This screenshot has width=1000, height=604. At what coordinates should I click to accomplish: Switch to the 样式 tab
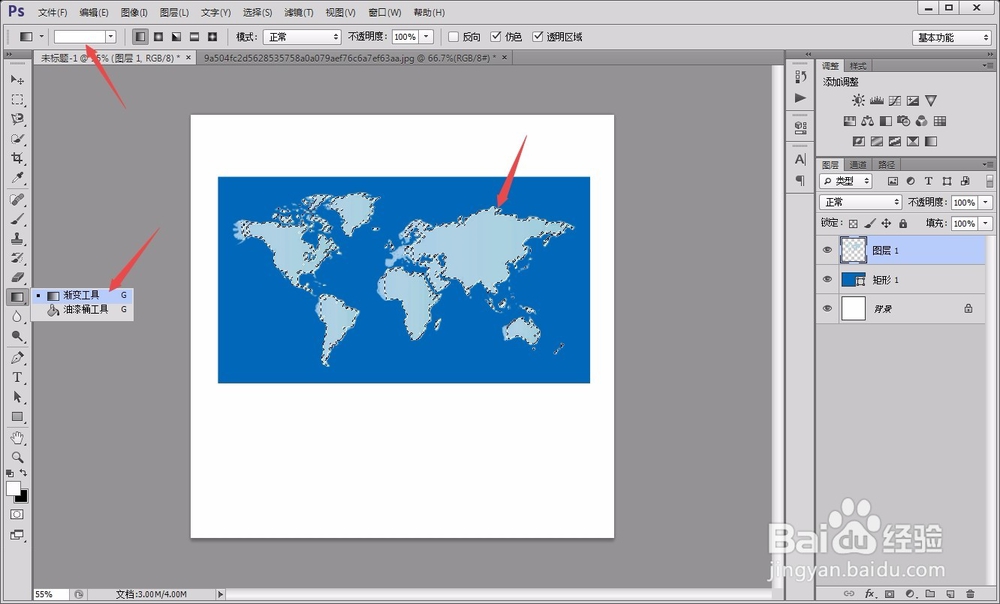(858, 66)
